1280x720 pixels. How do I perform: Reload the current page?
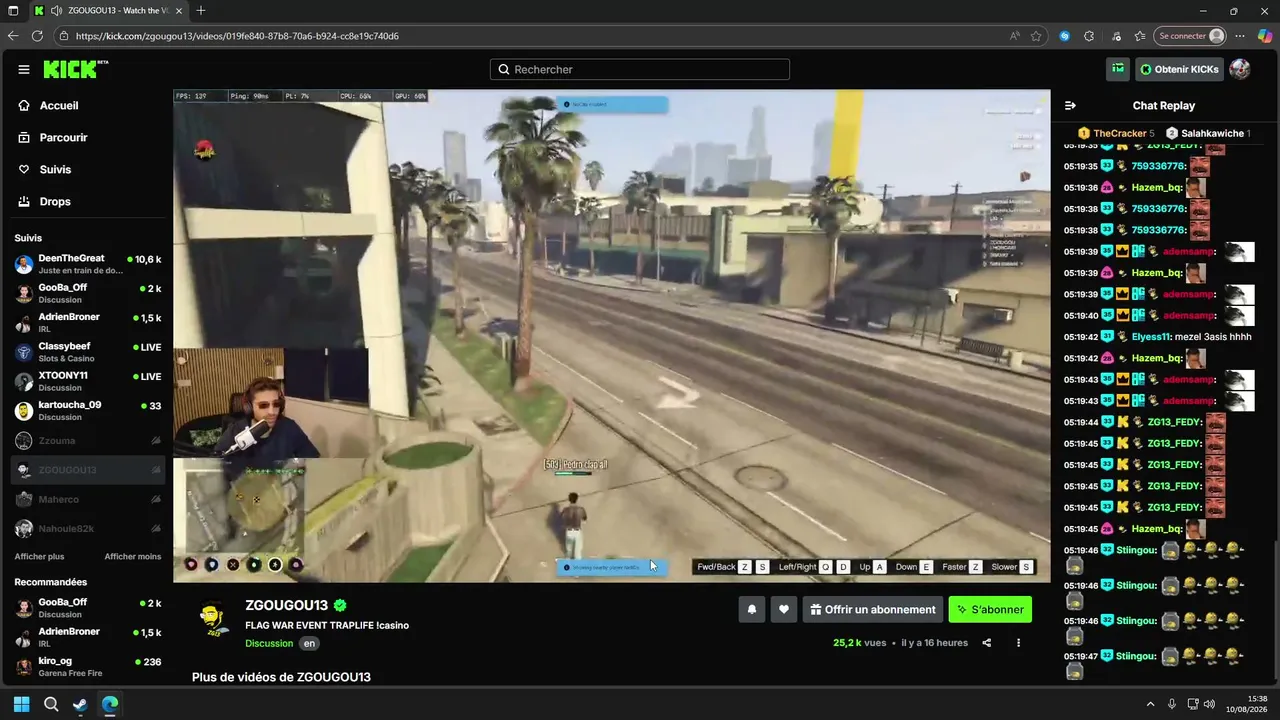point(38,36)
